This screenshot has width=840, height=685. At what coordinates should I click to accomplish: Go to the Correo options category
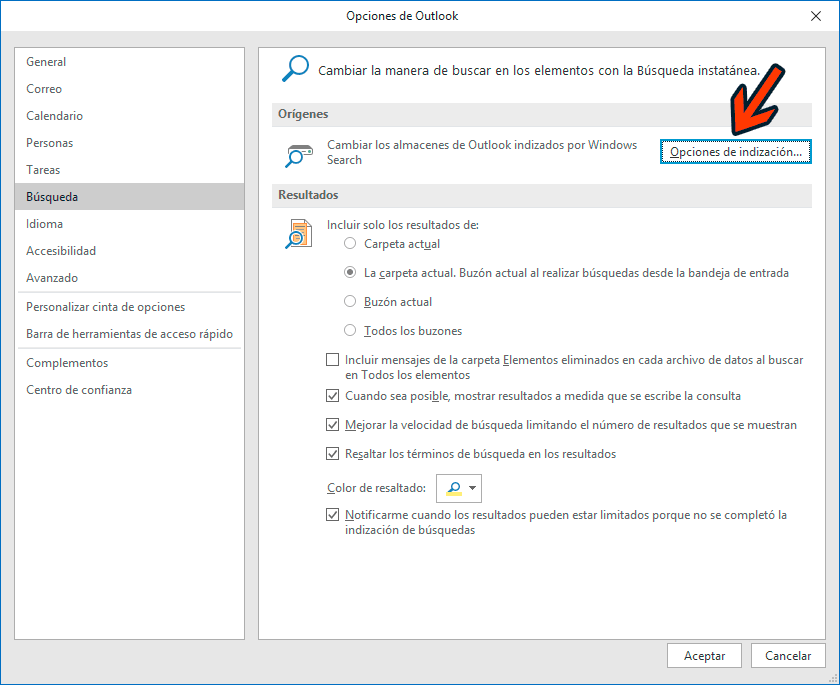coord(130,89)
